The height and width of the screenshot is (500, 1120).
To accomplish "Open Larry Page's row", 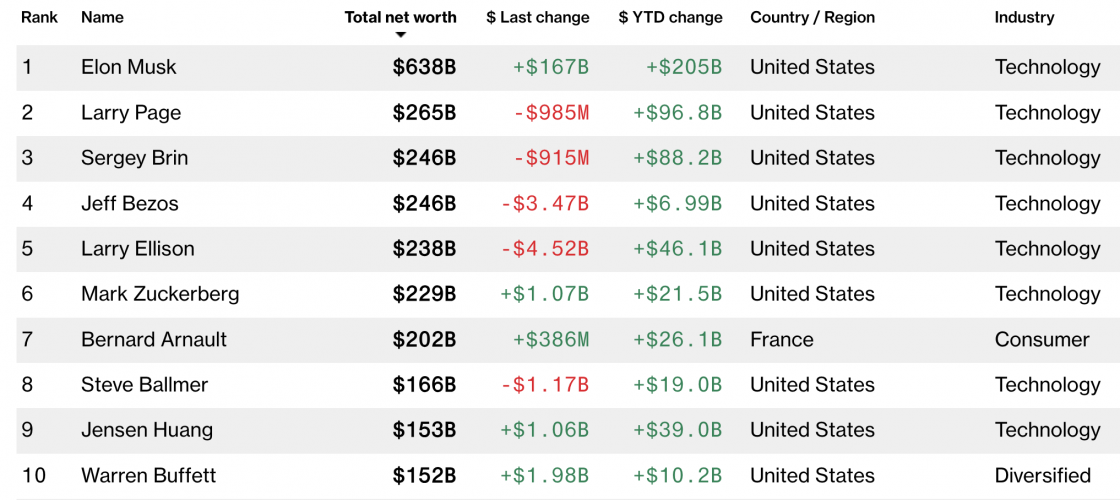I will click(131, 113).
